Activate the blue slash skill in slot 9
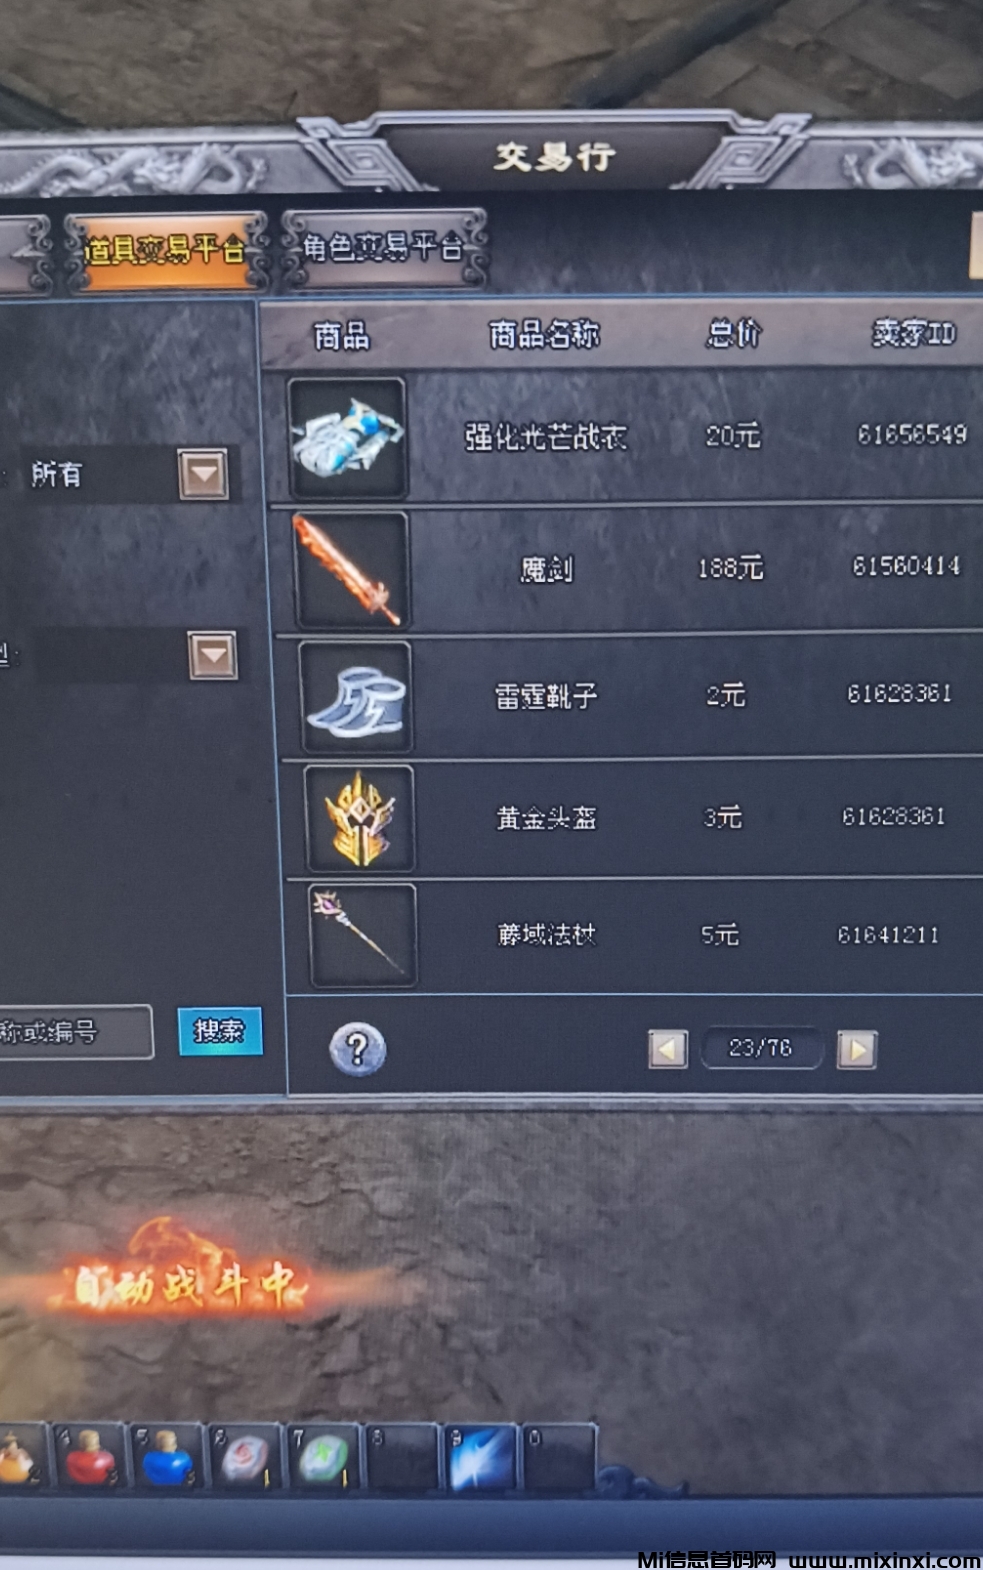Image resolution: width=983 pixels, height=1570 pixels. pos(481,1458)
